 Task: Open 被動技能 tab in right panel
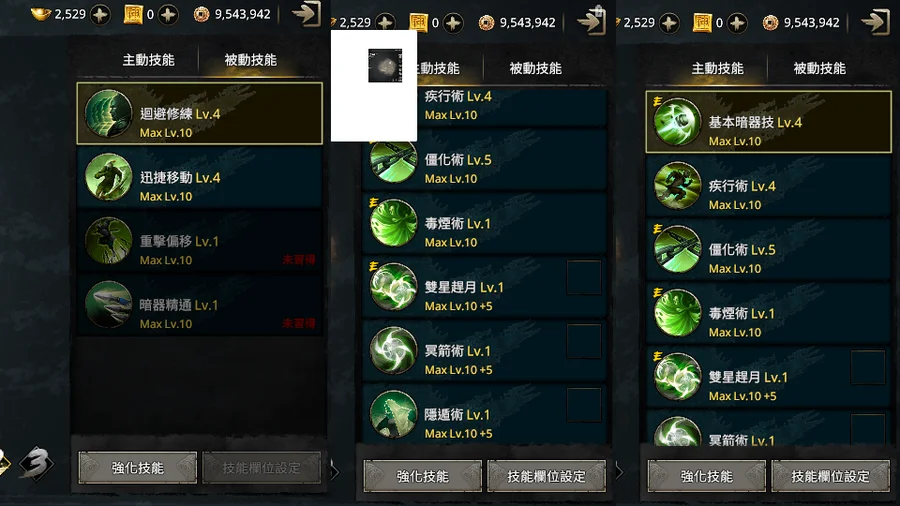coord(819,69)
